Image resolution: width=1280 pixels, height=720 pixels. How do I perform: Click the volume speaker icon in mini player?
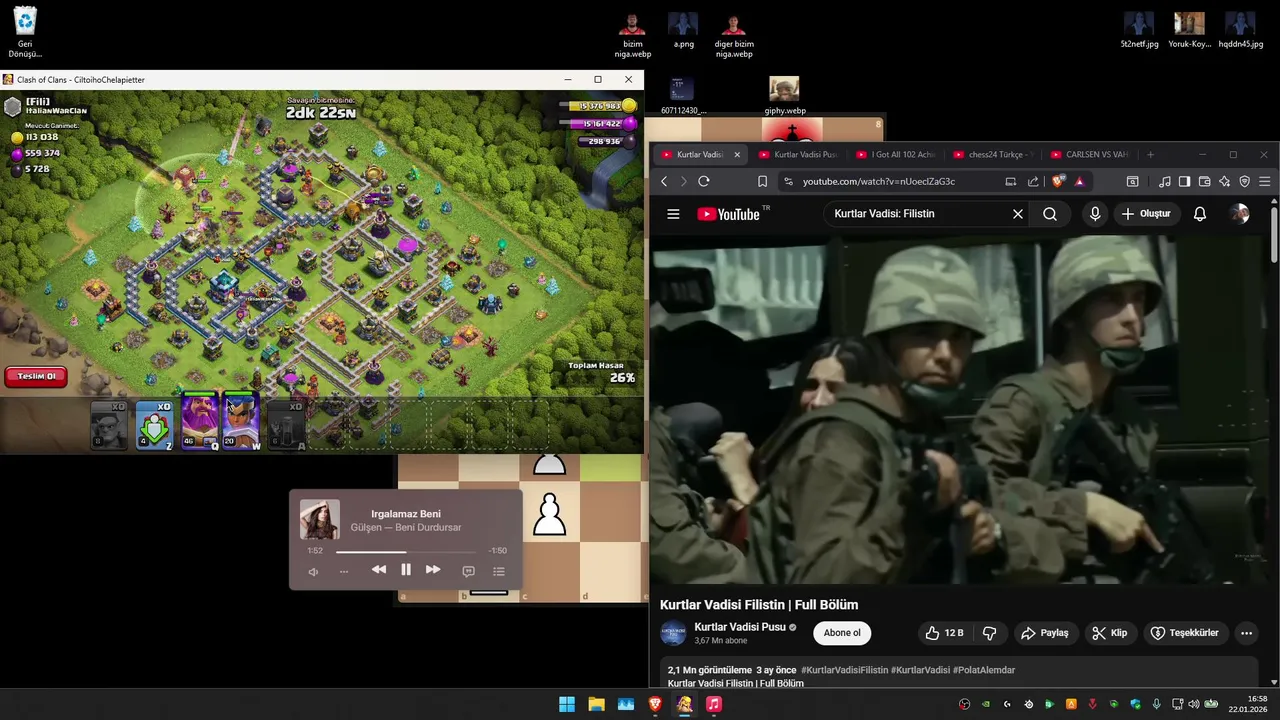click(313, 572)
